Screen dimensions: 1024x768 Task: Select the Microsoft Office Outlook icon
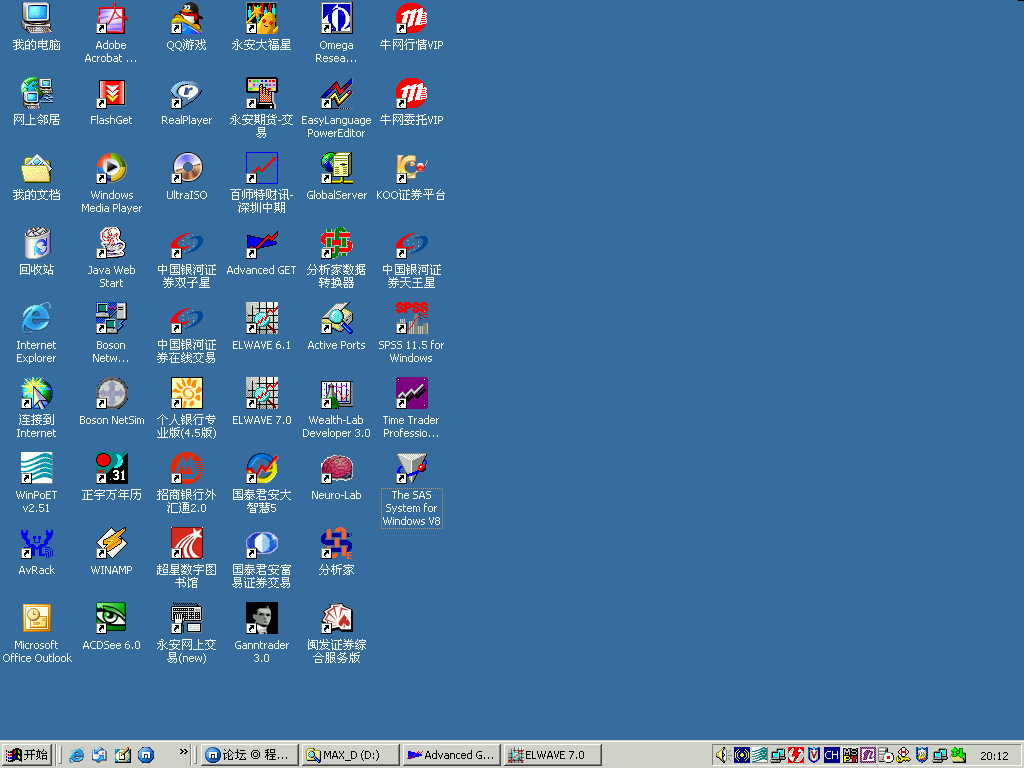coord(37,619)
